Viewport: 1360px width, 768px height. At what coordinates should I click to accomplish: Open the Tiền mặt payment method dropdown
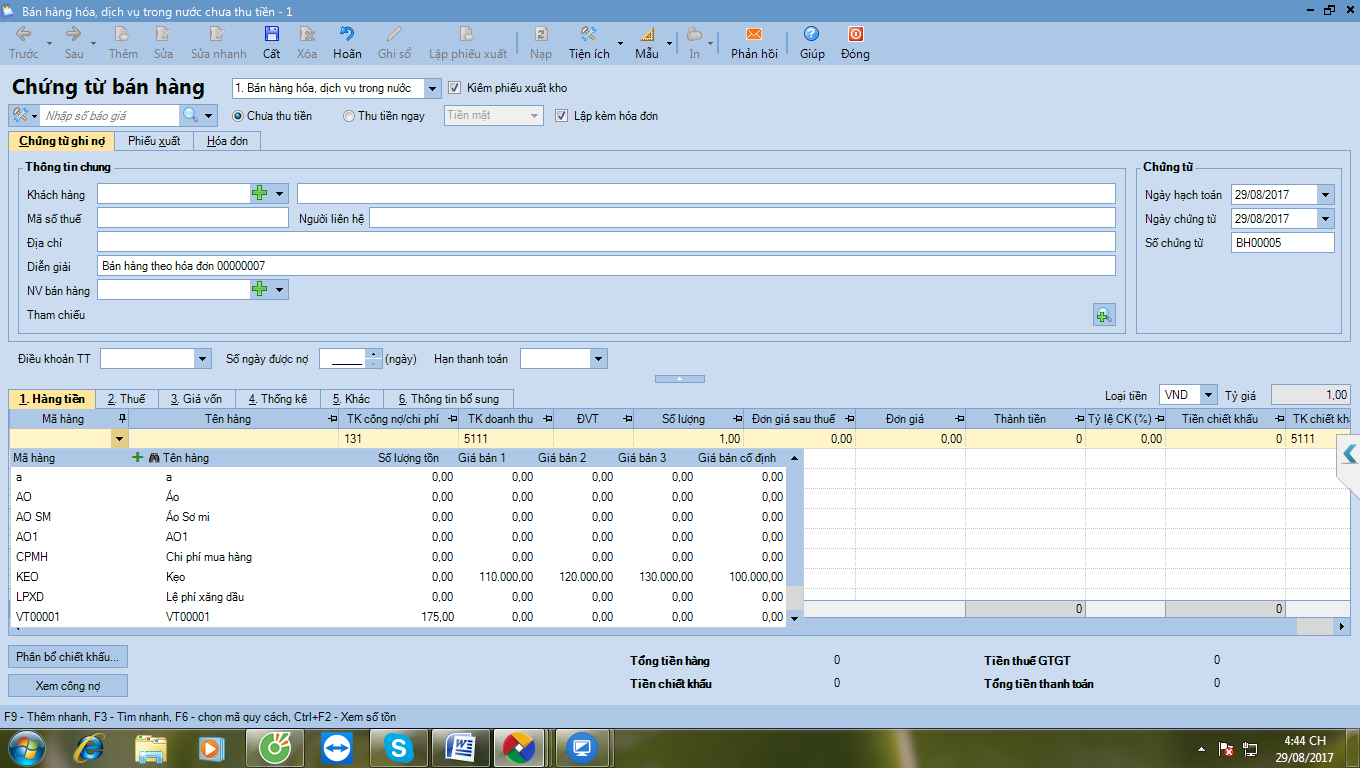tap(535, 116)
